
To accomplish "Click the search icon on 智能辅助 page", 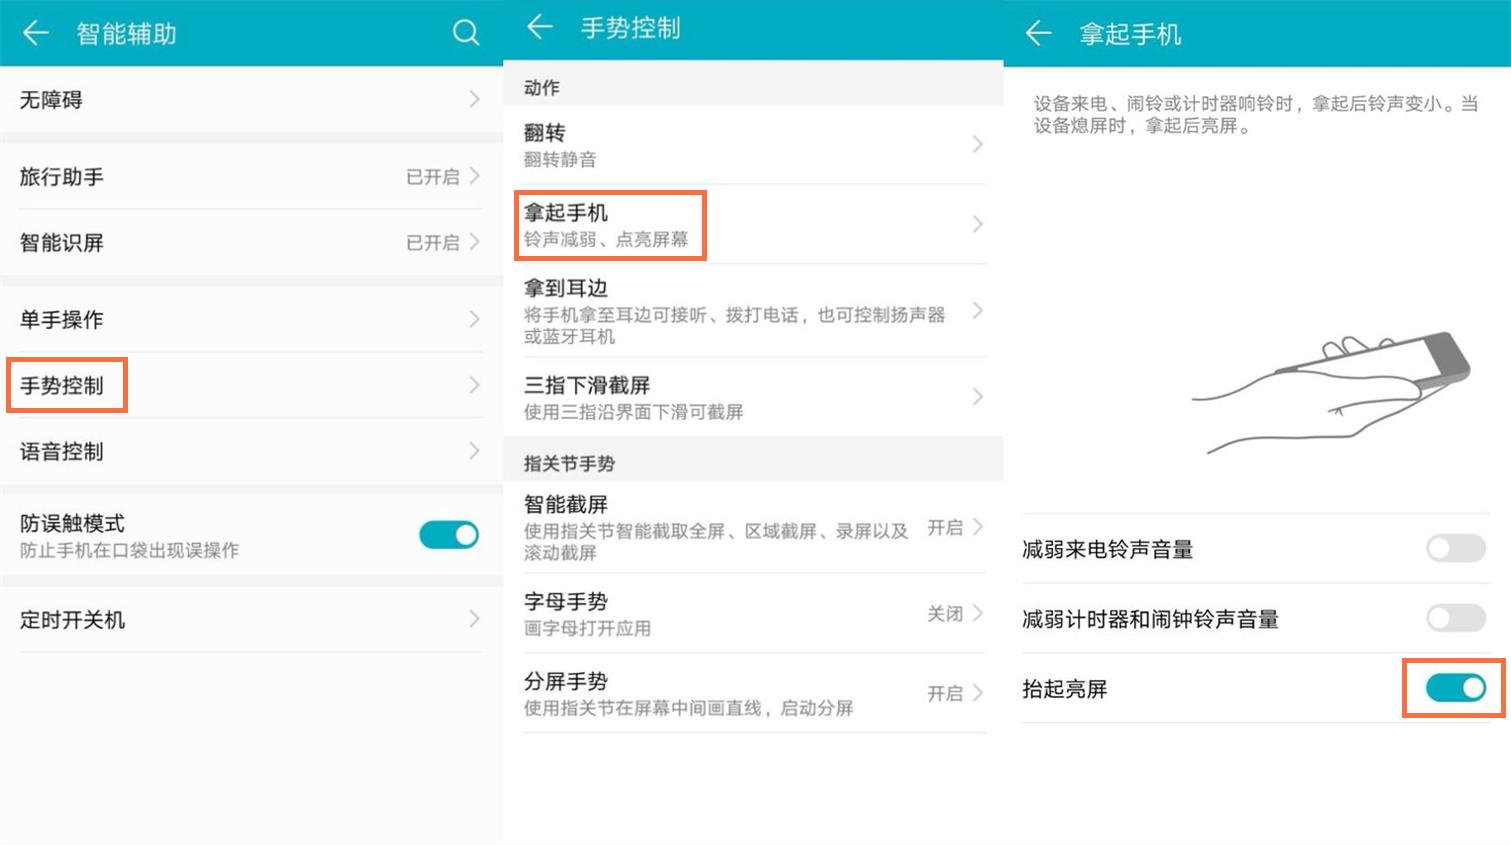I will pos(466,32).
